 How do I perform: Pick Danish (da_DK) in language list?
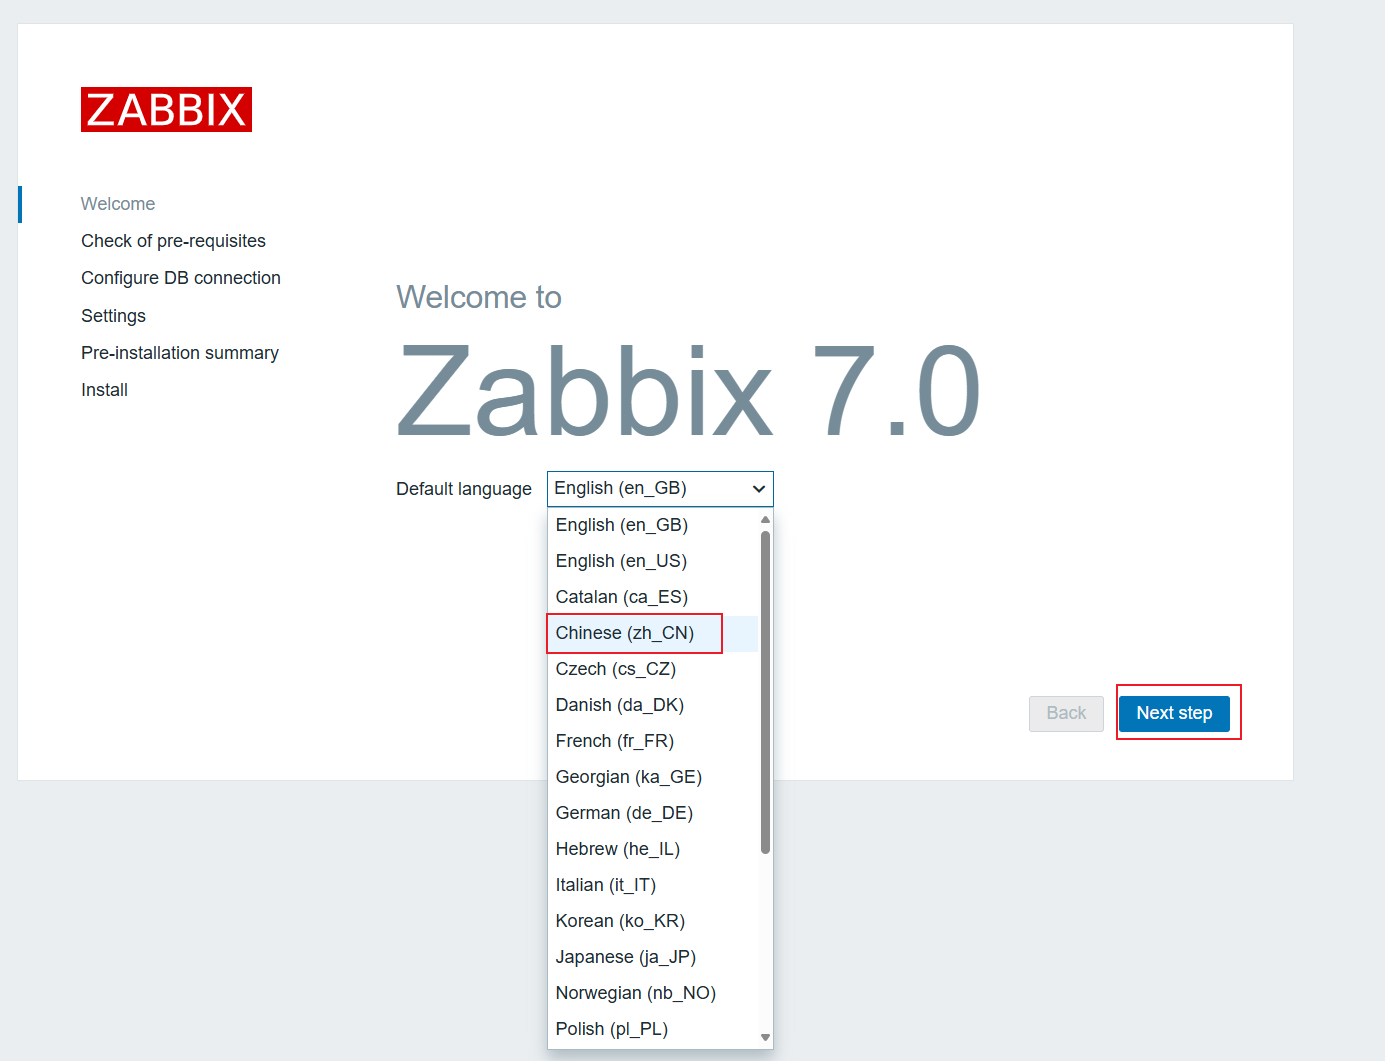(x=652, y=705)
